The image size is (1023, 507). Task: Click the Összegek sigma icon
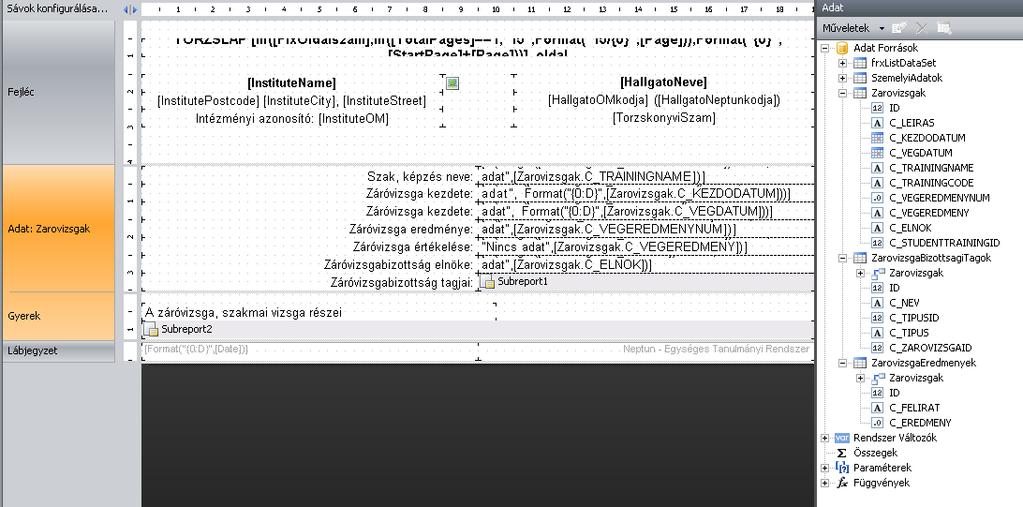coord(842,453)
